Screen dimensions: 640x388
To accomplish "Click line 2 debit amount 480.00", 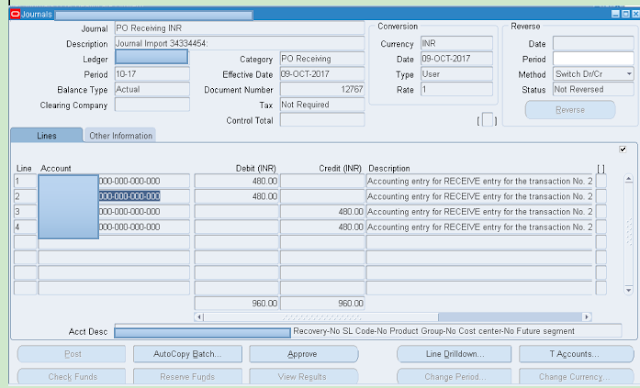I will pyautogui.click(x=236, y=196).
